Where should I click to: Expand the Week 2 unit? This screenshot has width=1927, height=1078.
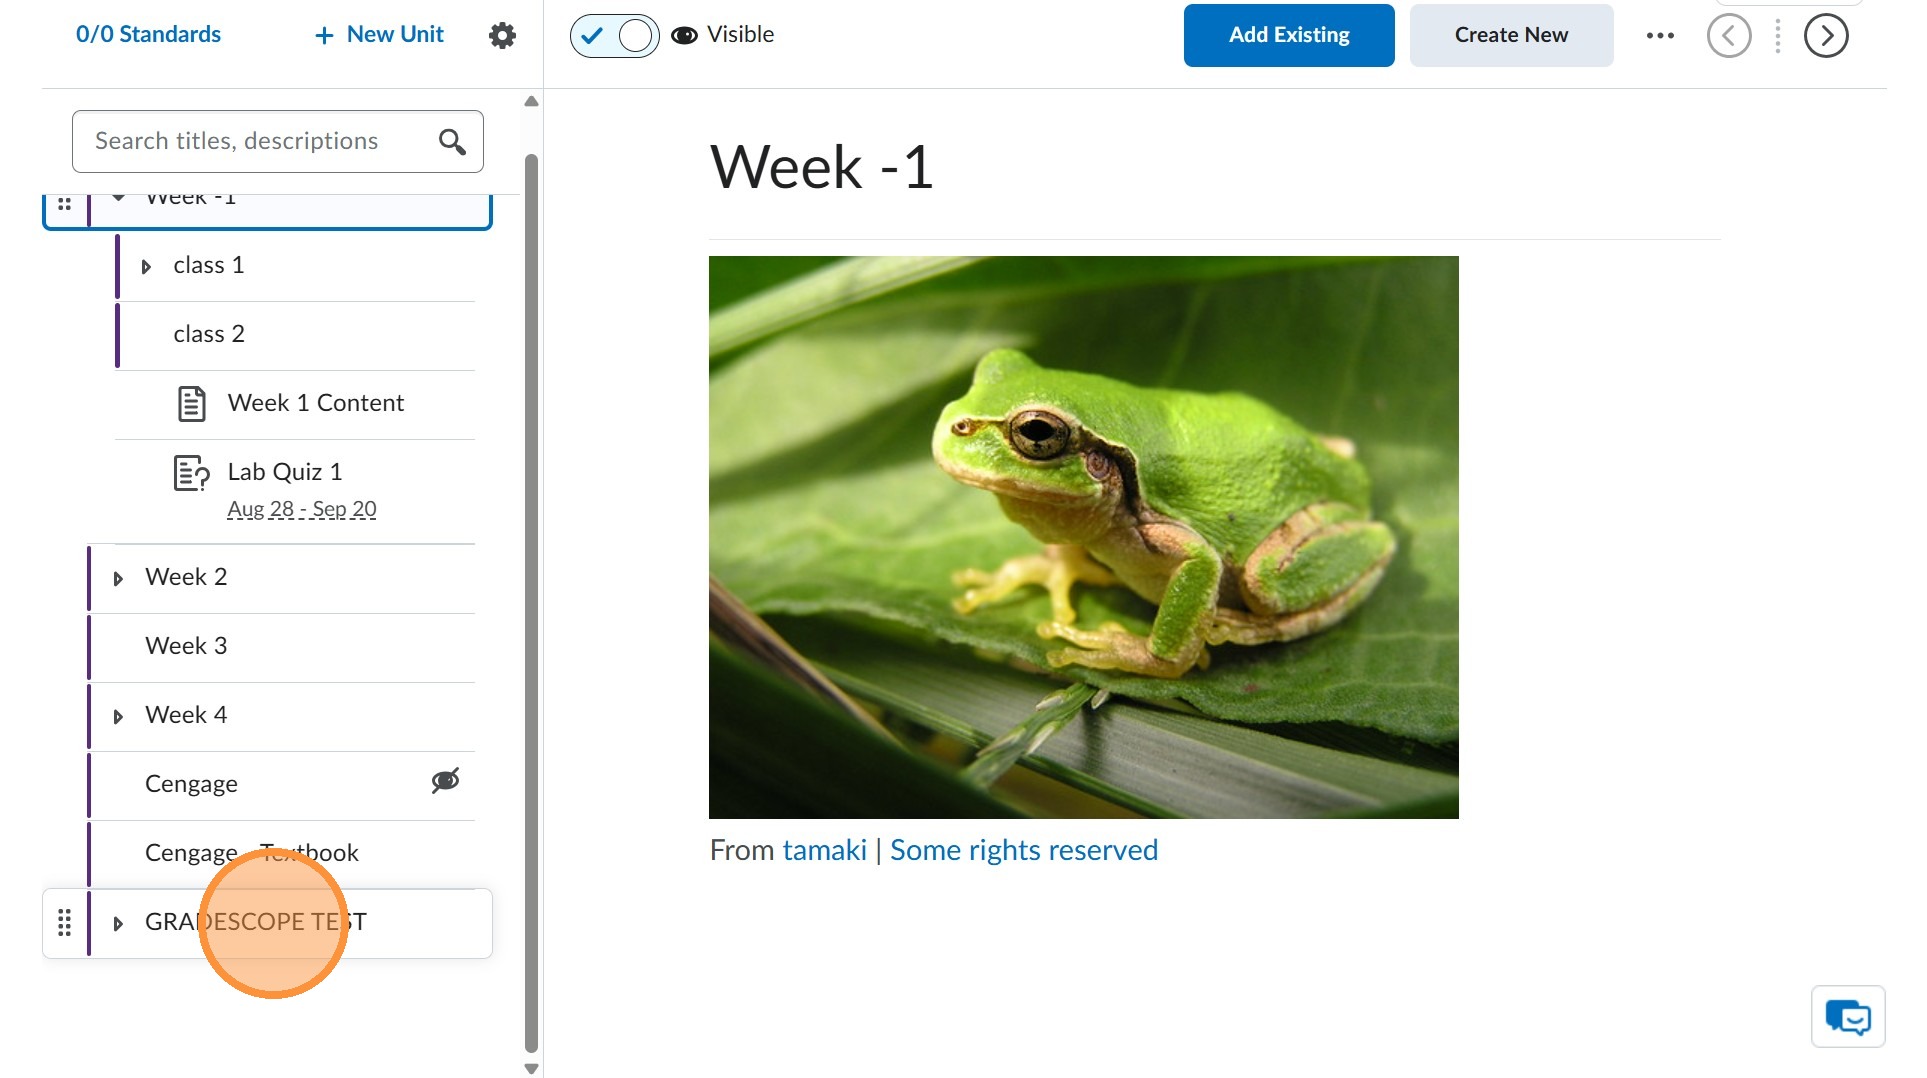click(x=118, y=579)
